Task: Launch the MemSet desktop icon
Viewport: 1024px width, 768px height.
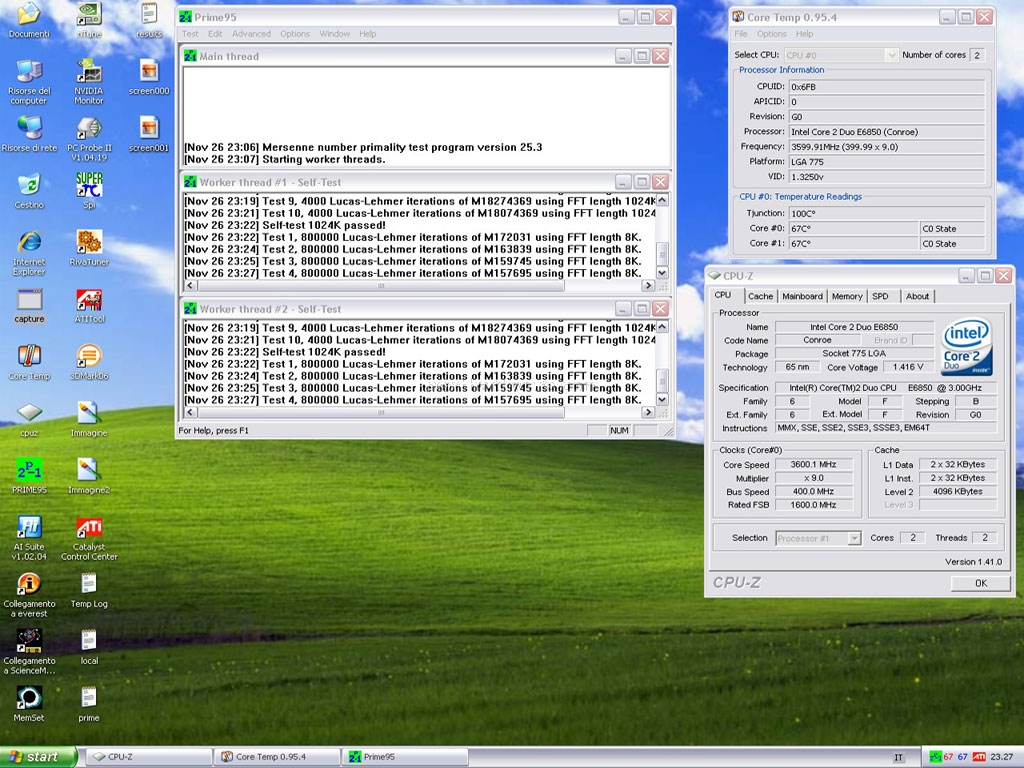Action: point(29,704)
